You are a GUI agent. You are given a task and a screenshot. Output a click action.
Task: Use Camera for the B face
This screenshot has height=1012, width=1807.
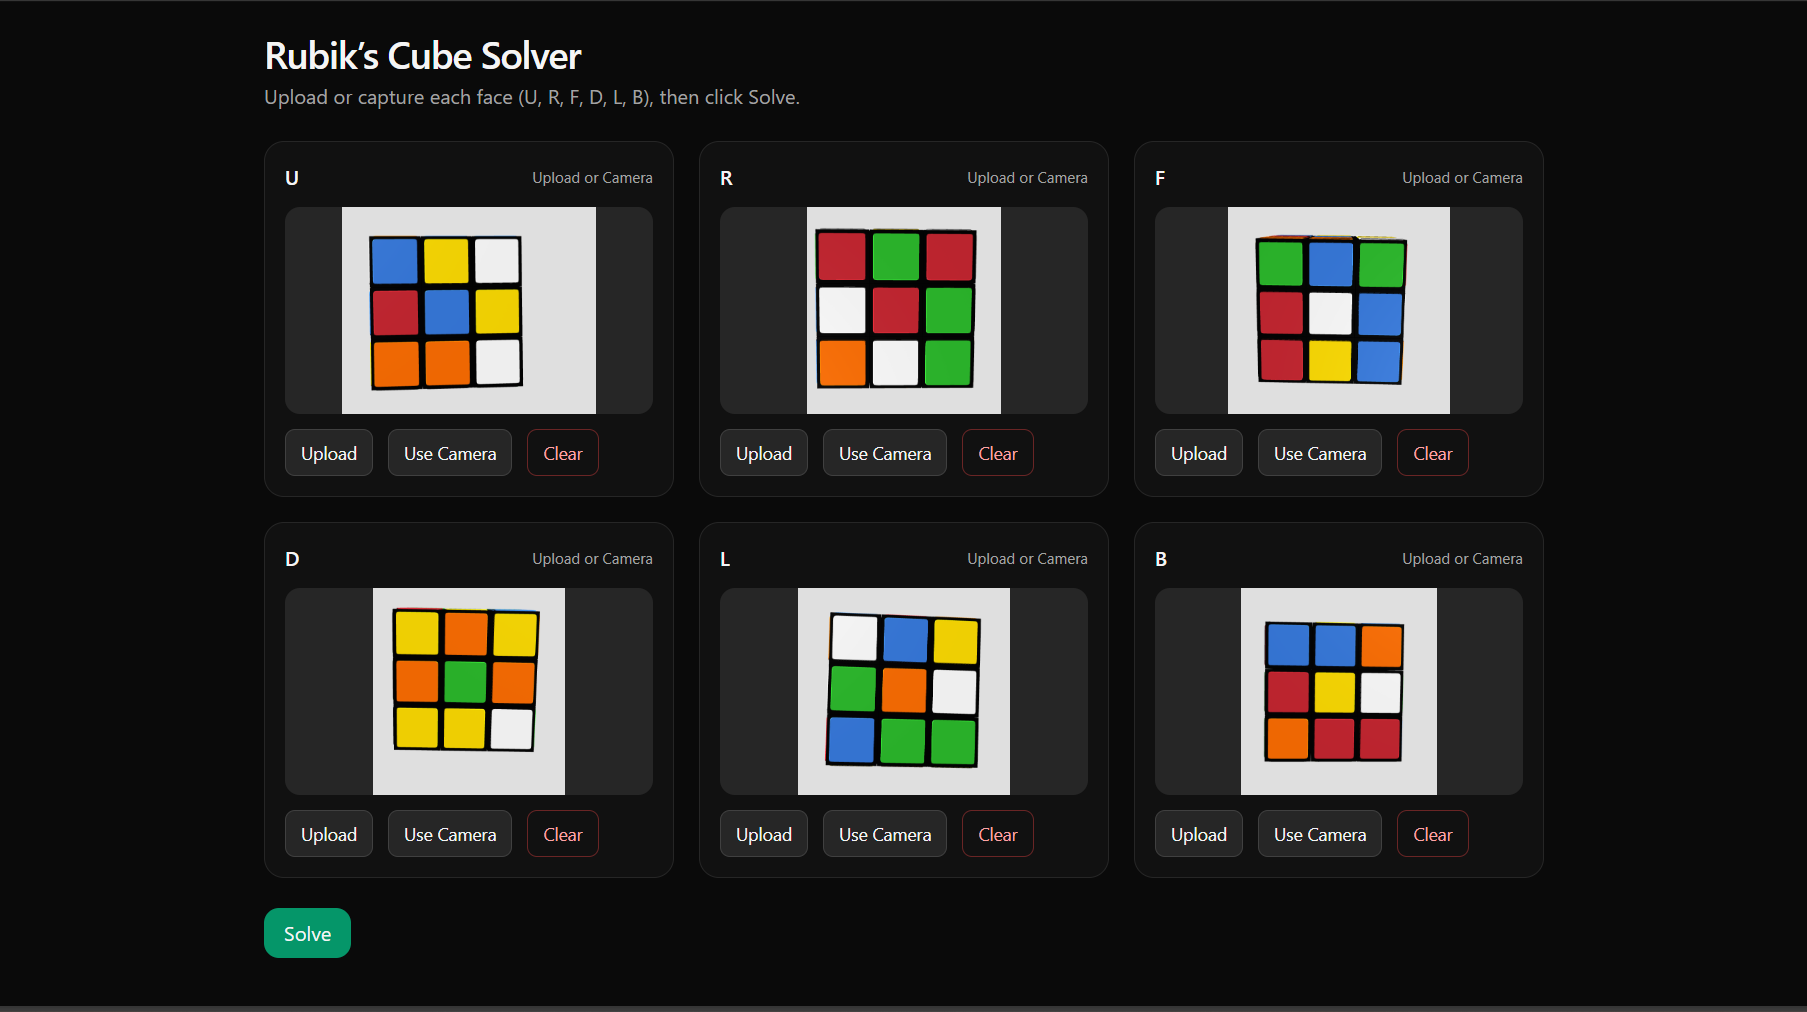point(1319,834)
